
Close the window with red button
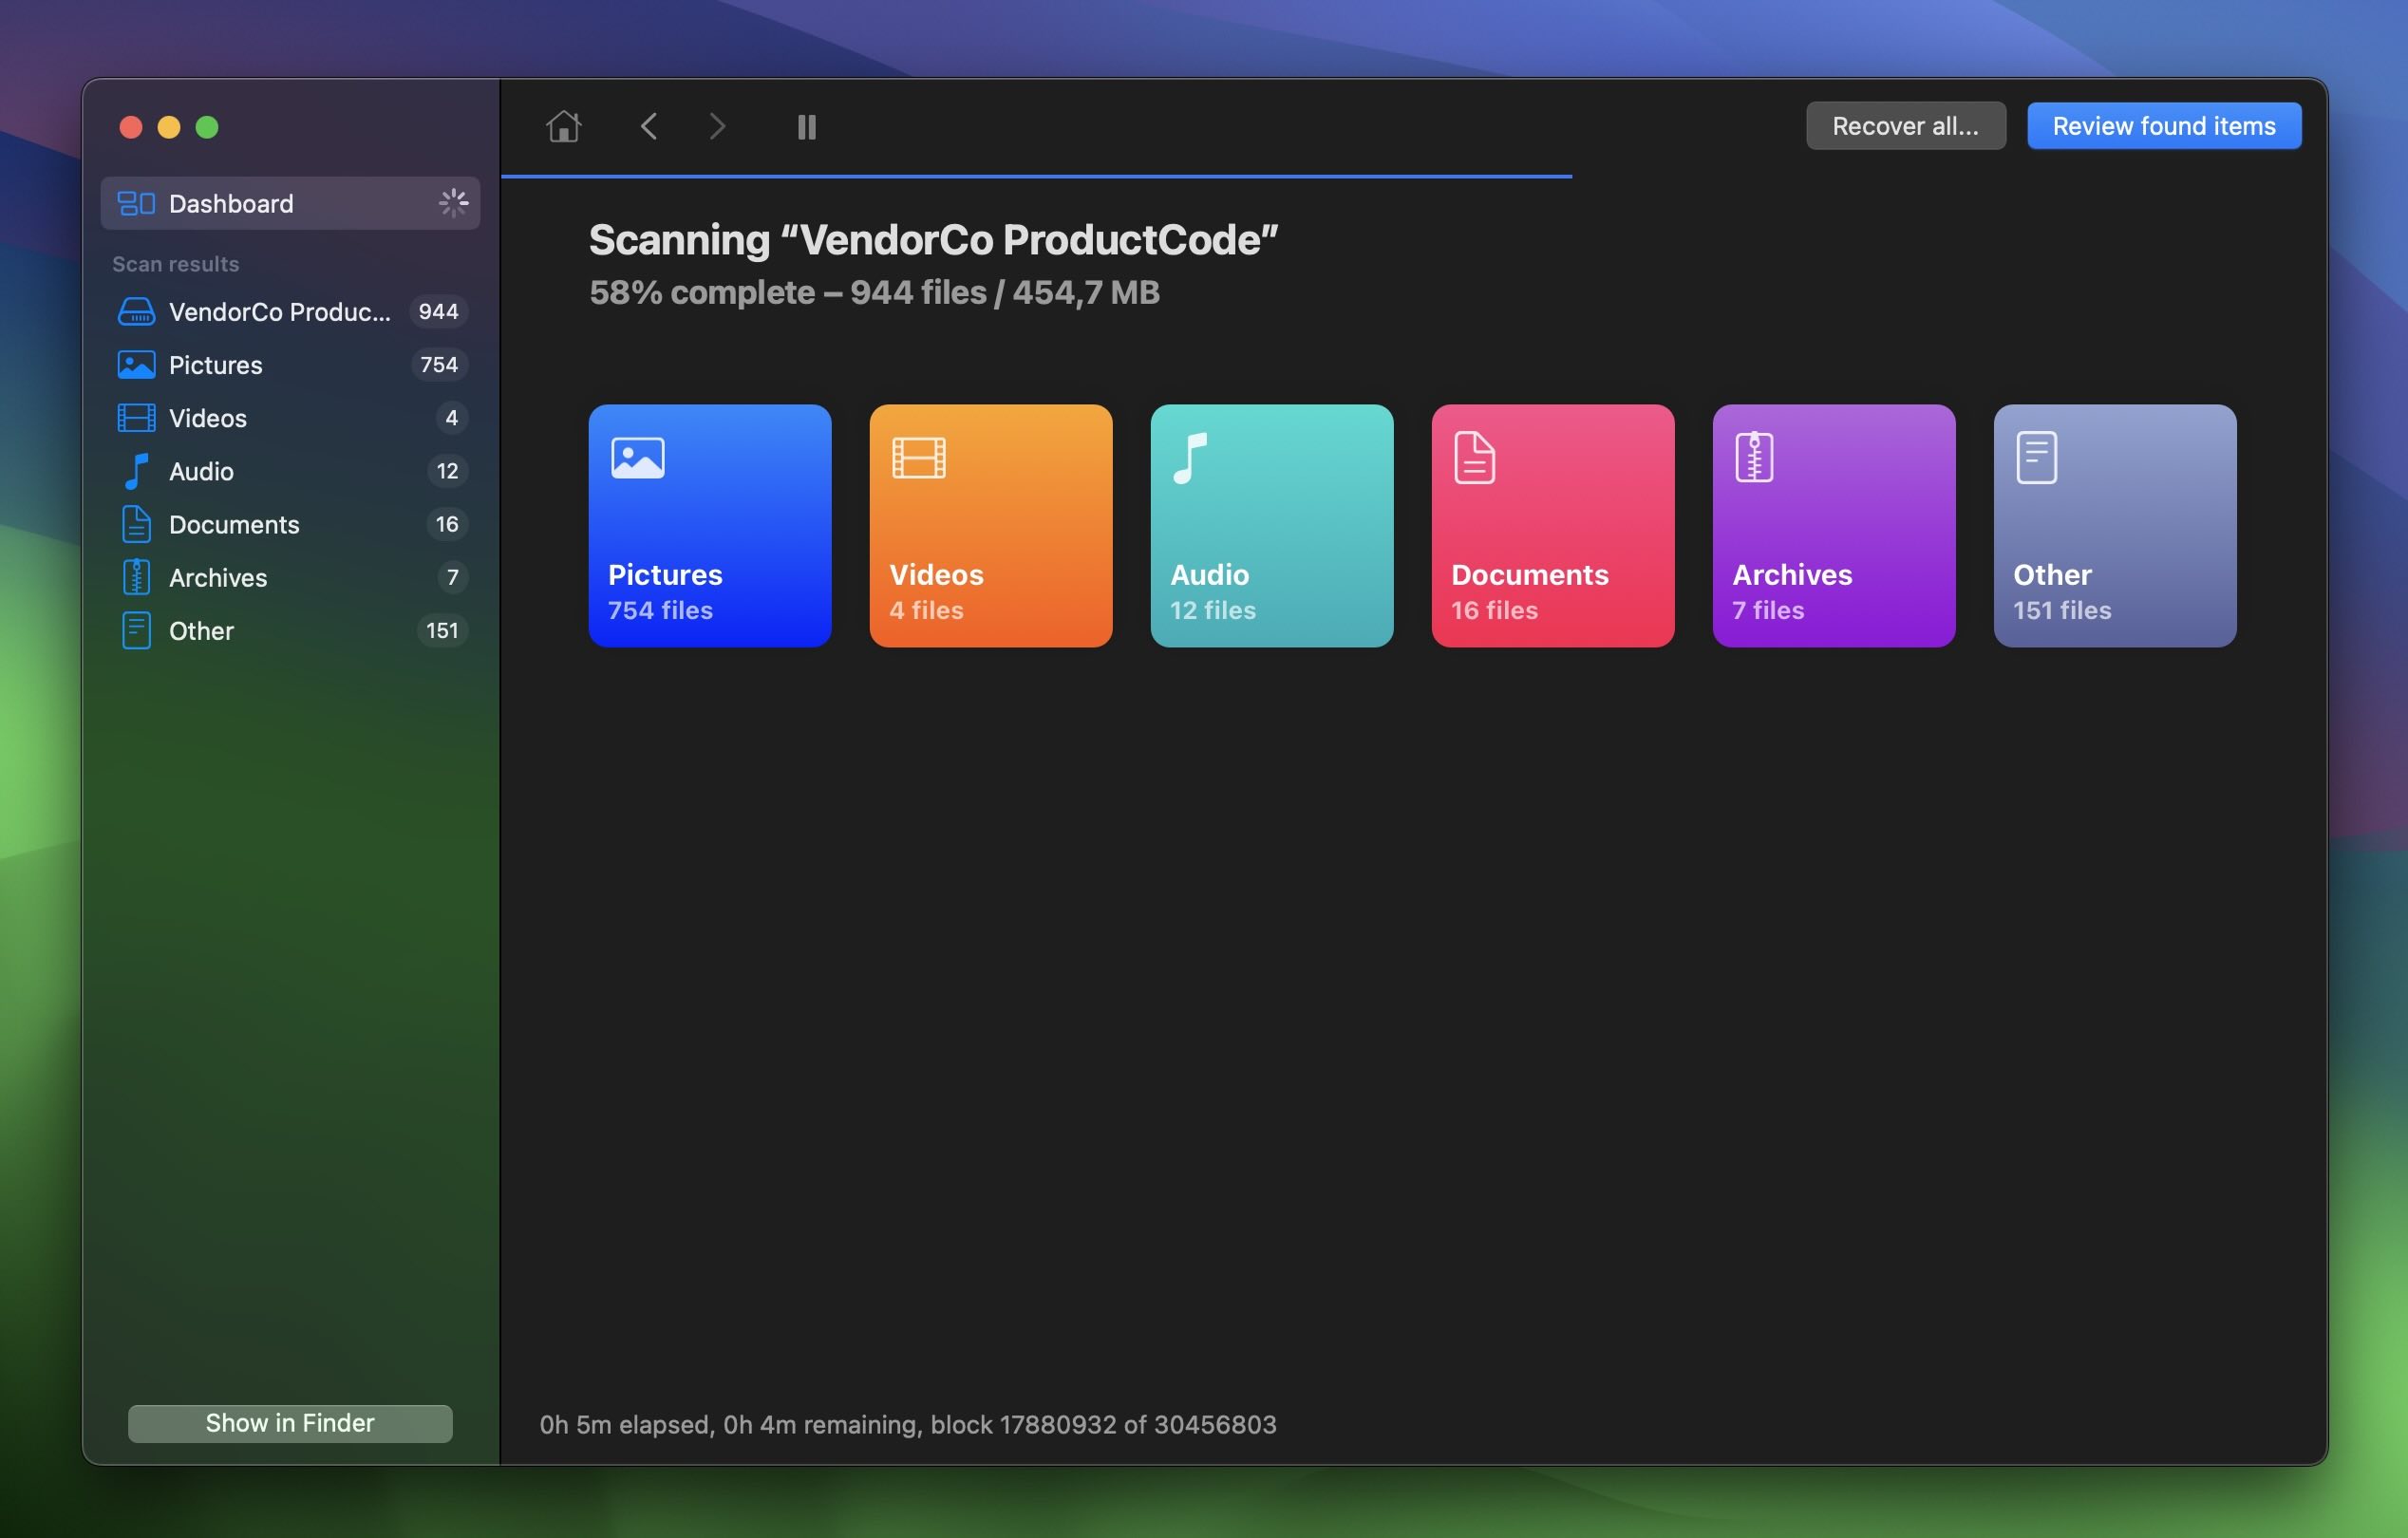click(x=131, y=127)
